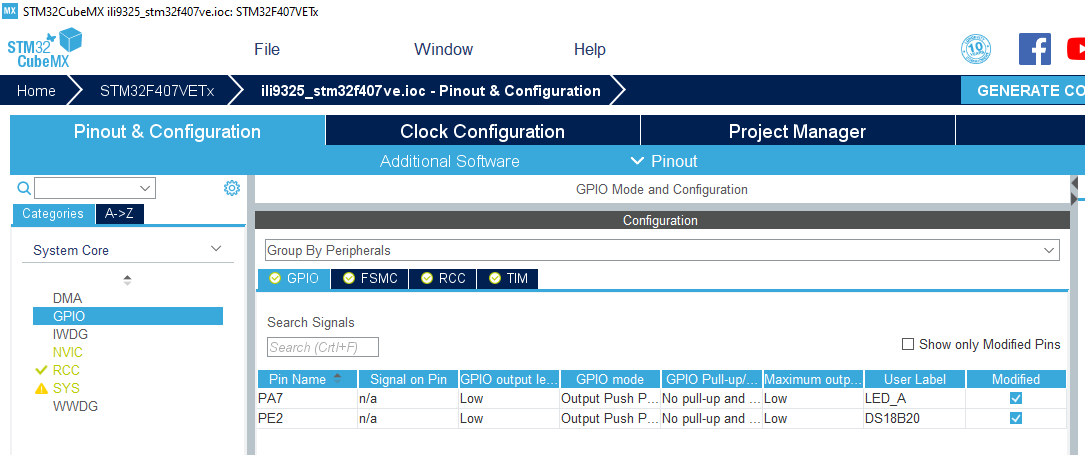Collapse the System Core category
The width and height of the screenshot is (1085, 455).
216,249
